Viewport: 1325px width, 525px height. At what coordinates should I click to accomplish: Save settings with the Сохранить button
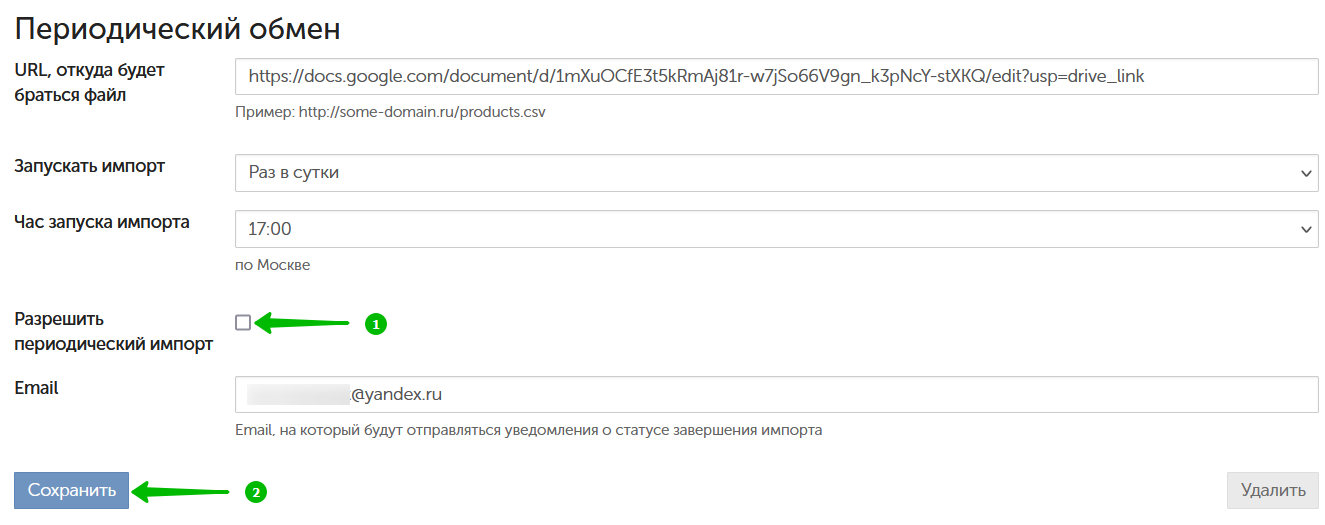click(71, 491)
